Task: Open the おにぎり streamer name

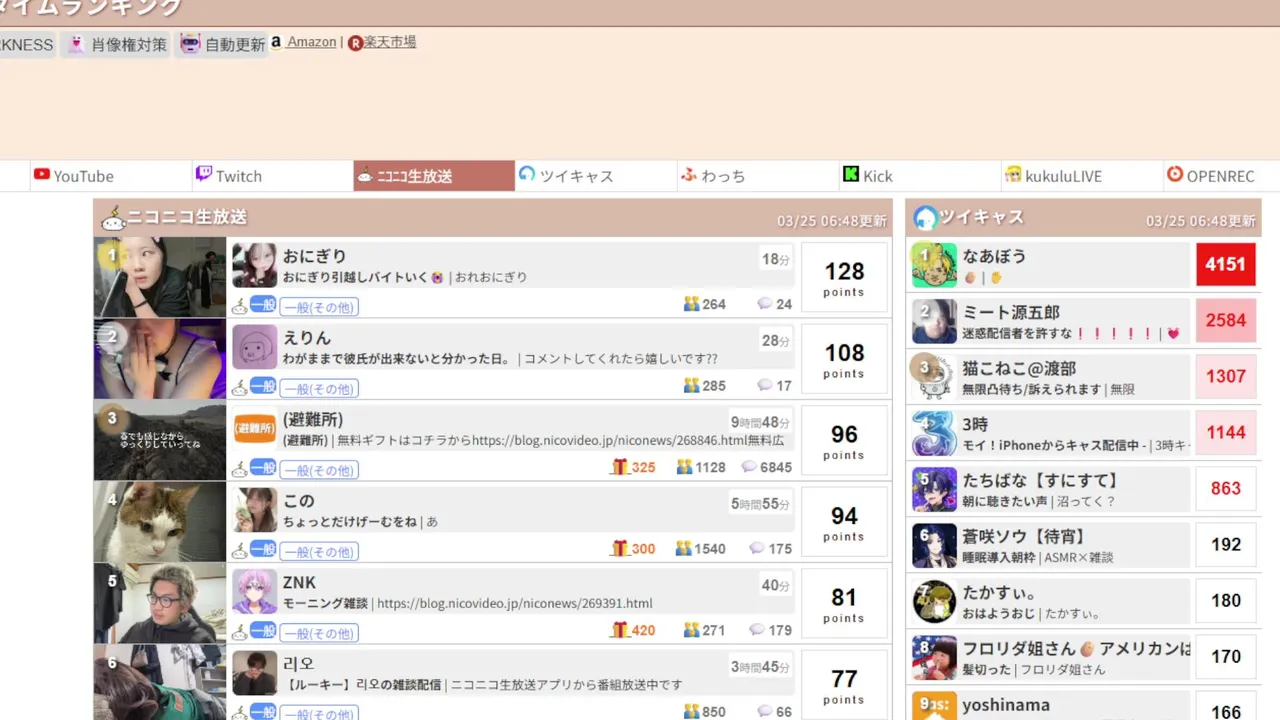Action: pyautogui.click(x=314, y=256)
